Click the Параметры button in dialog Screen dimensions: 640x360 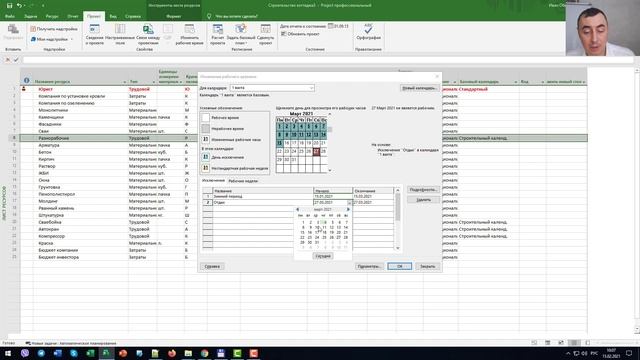pos(369,267)
